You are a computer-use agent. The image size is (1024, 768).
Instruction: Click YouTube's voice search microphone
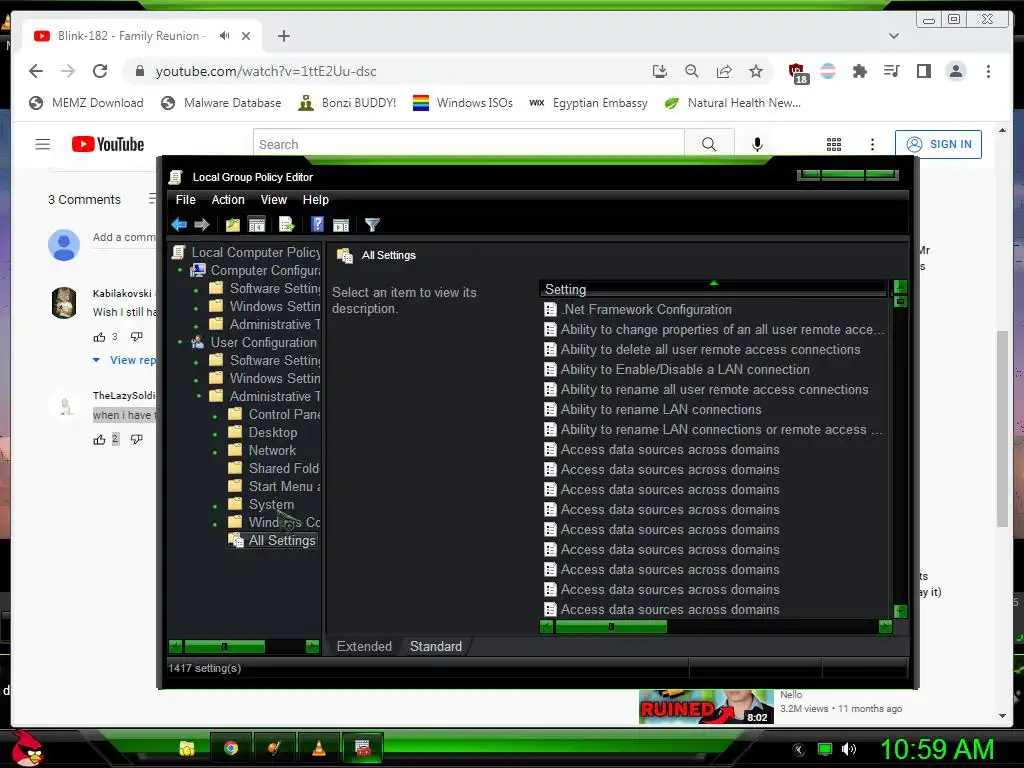click(757, 144)
